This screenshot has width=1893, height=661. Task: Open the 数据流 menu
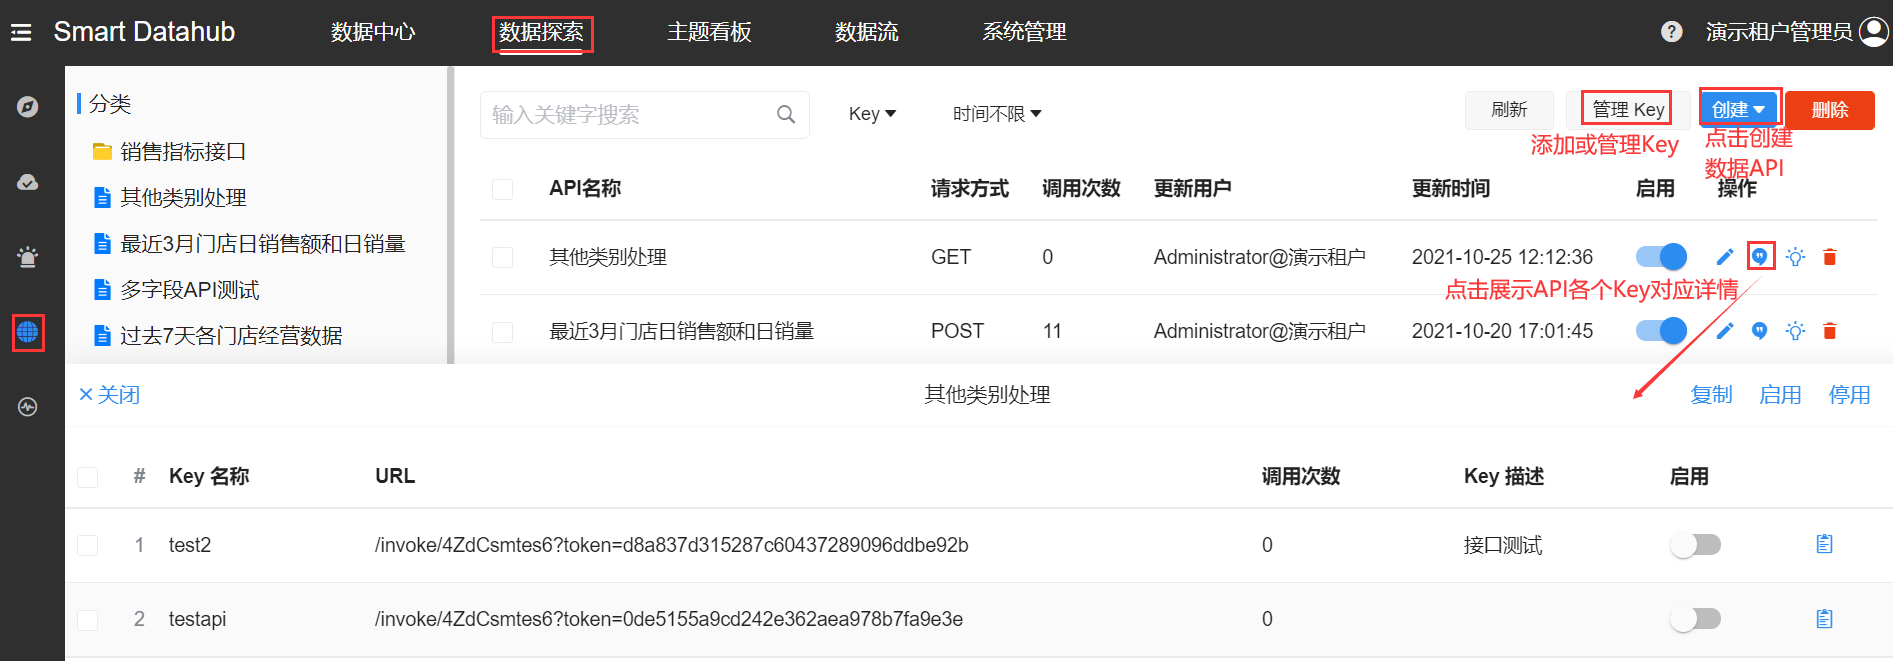pyautogui.click(x=867, y=32)
